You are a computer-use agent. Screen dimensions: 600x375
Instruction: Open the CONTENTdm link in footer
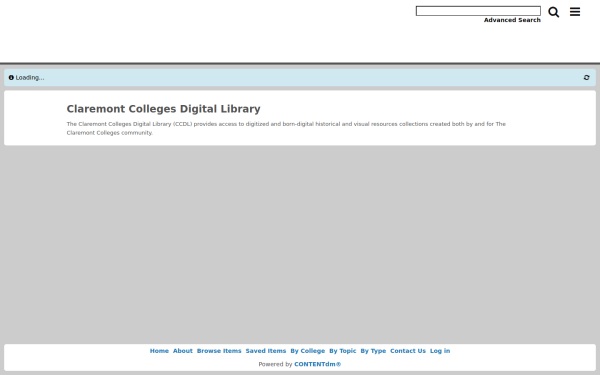[317, 364]
